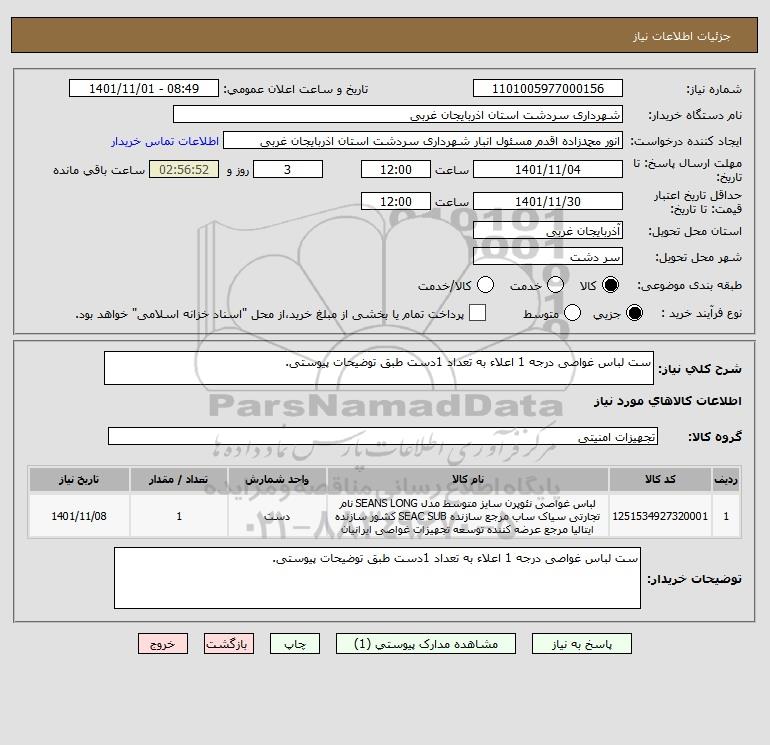Click the delivery province field آذربایجان غربی

[548, 230]
